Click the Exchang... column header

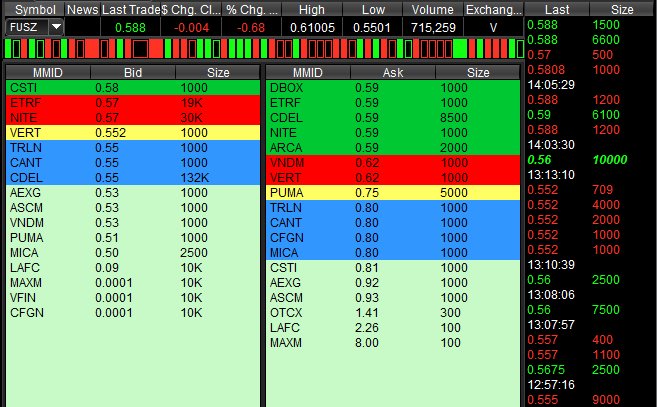click(494, 9)
